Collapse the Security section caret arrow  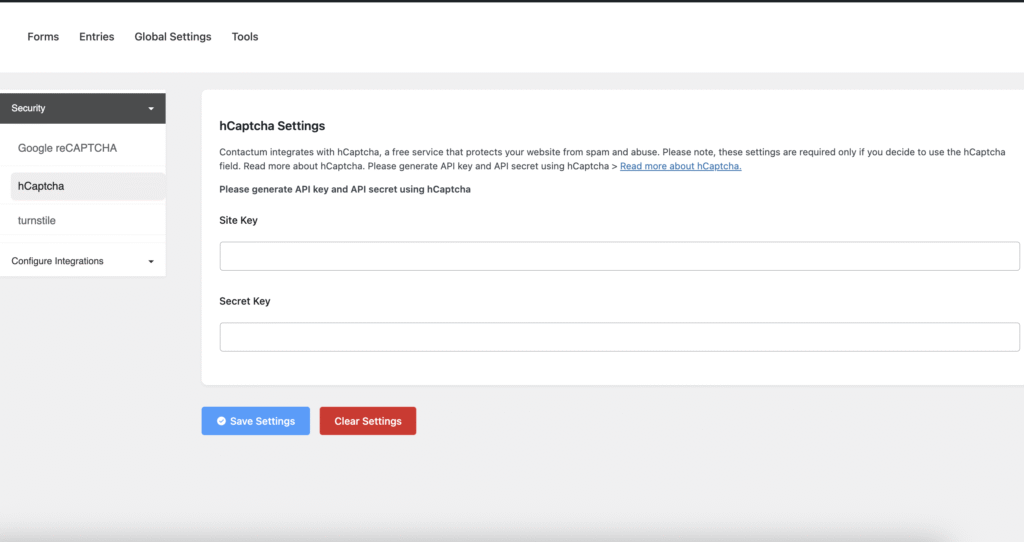(x=151, y=108)
